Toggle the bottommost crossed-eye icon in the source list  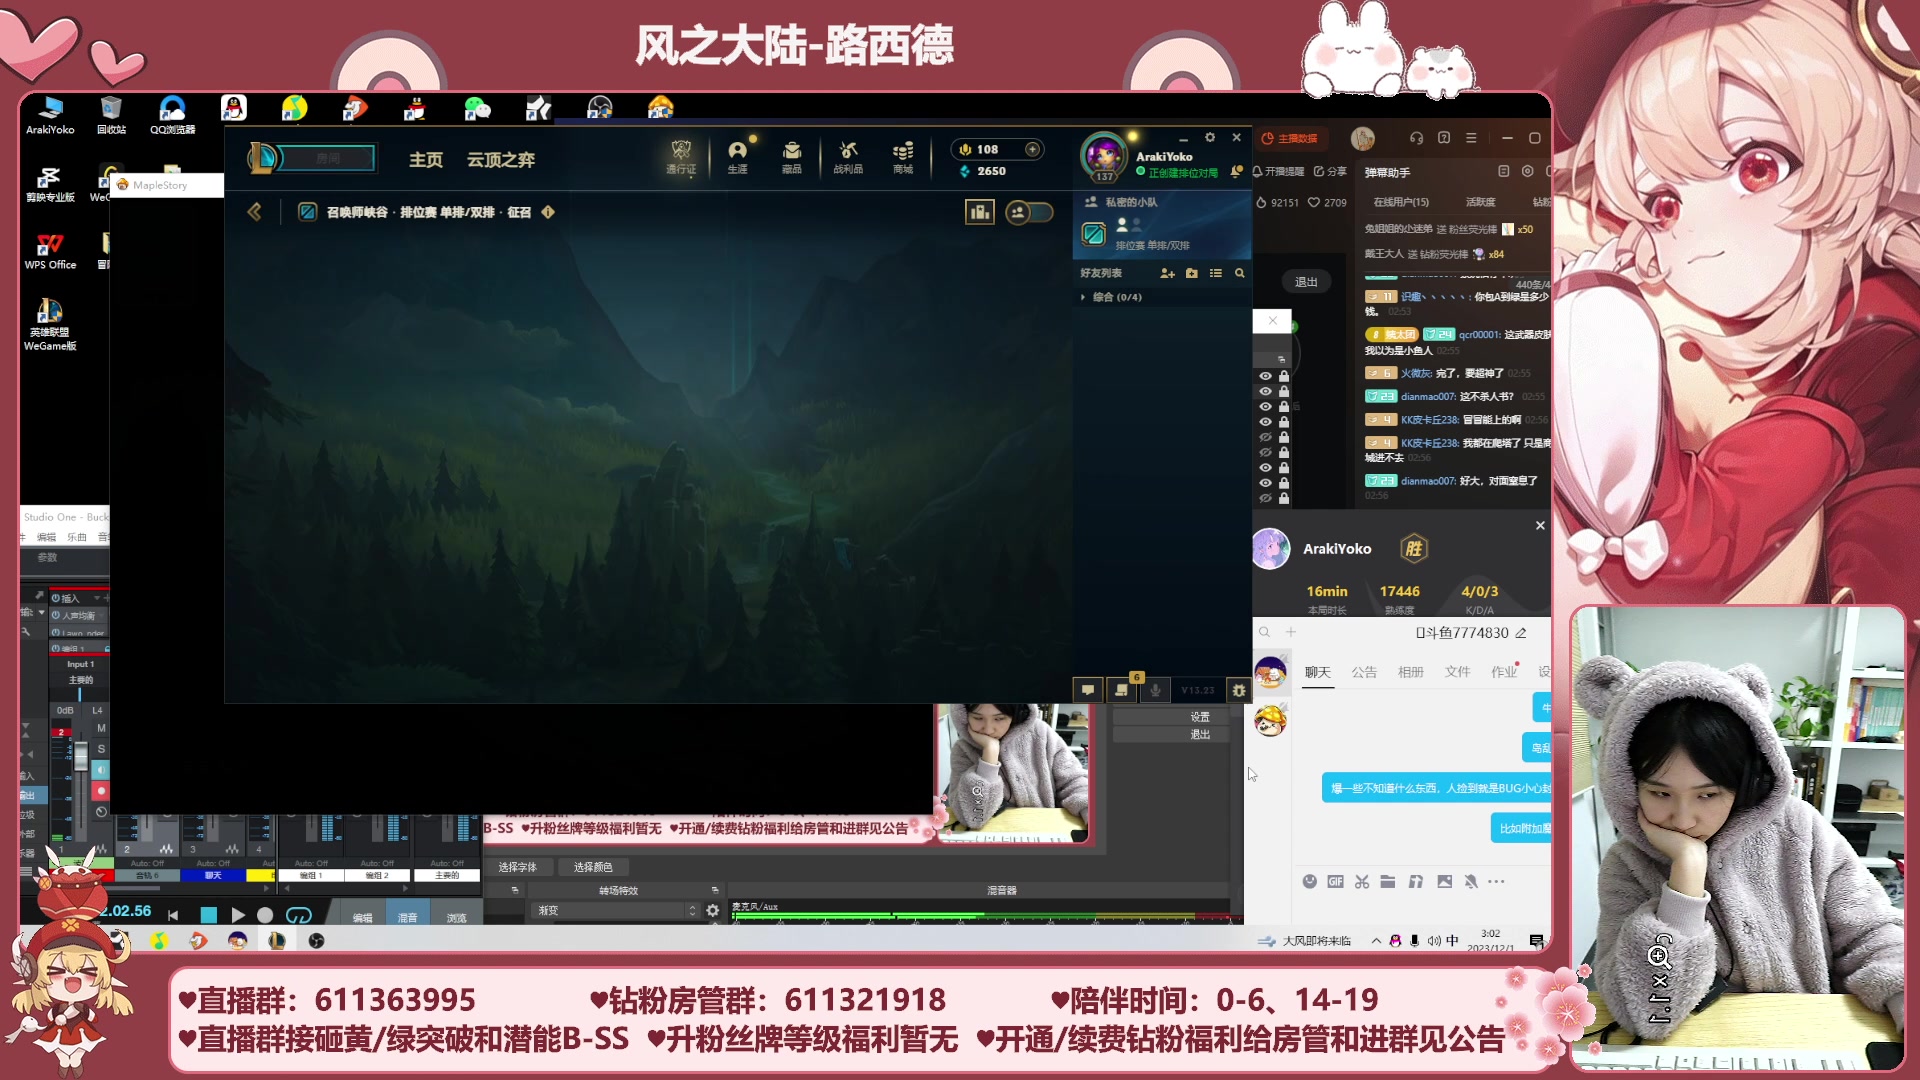[x=1265, y=498]
